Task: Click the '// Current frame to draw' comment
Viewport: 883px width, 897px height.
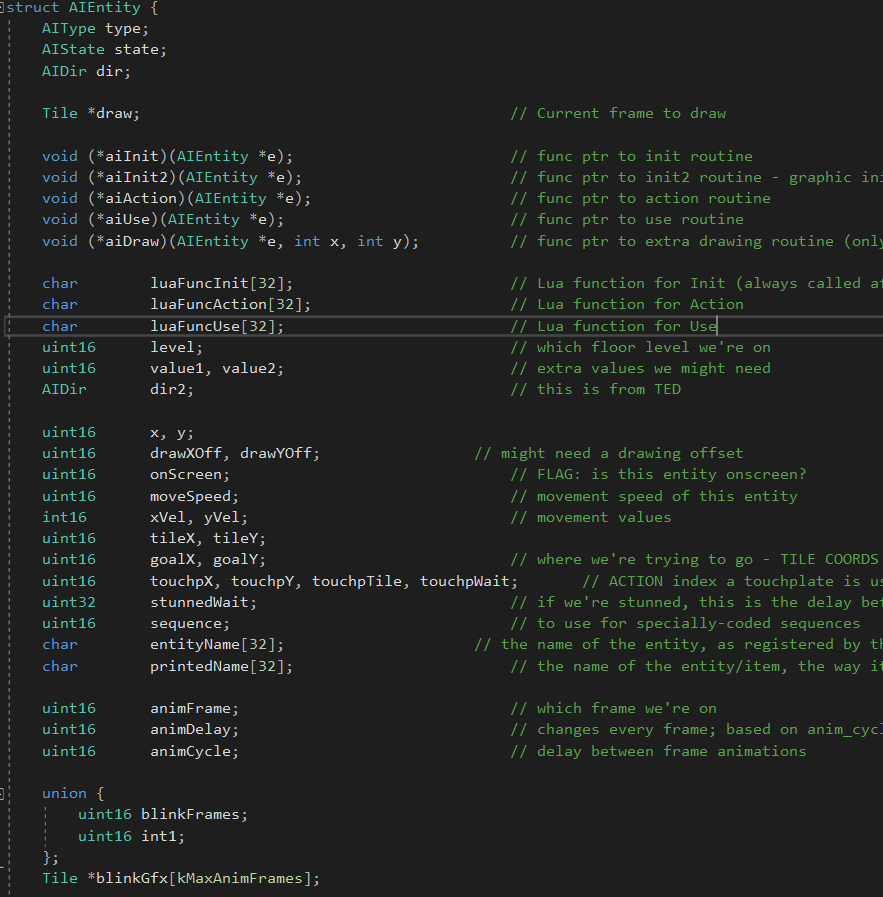Action: 618,113
